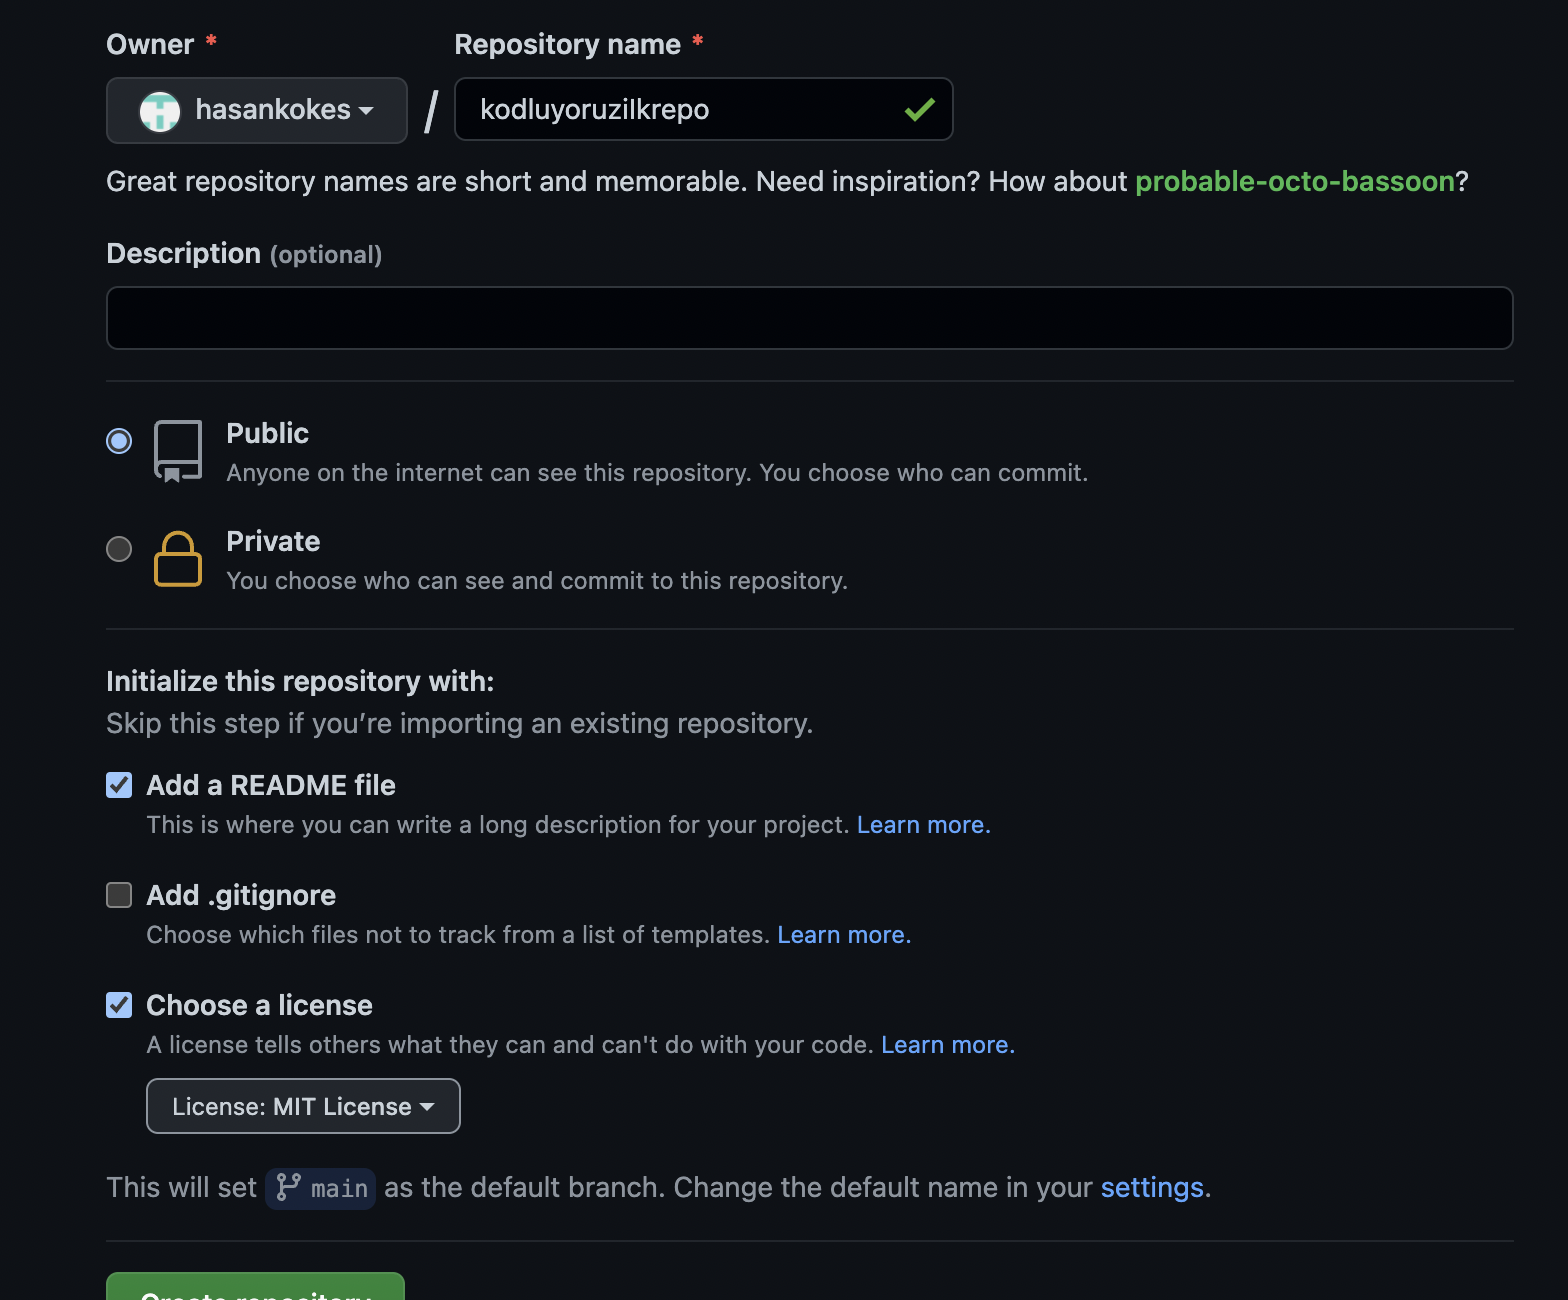
Task: Click the 'Add a README file' label
Action: 271,785
